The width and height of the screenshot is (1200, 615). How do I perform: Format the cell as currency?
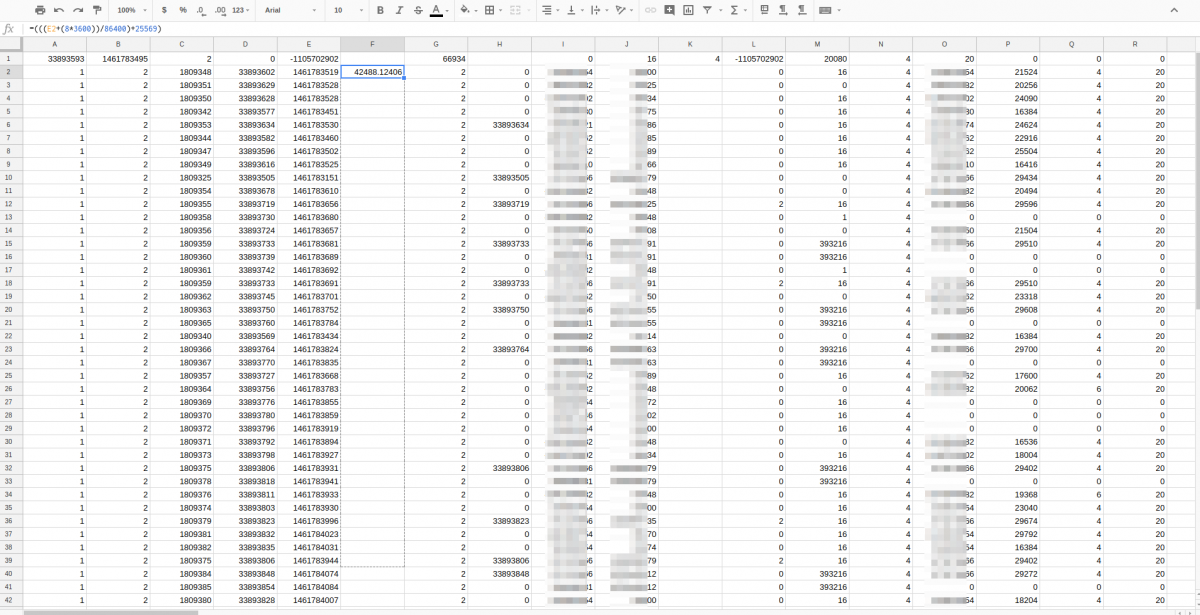point(164,10)
